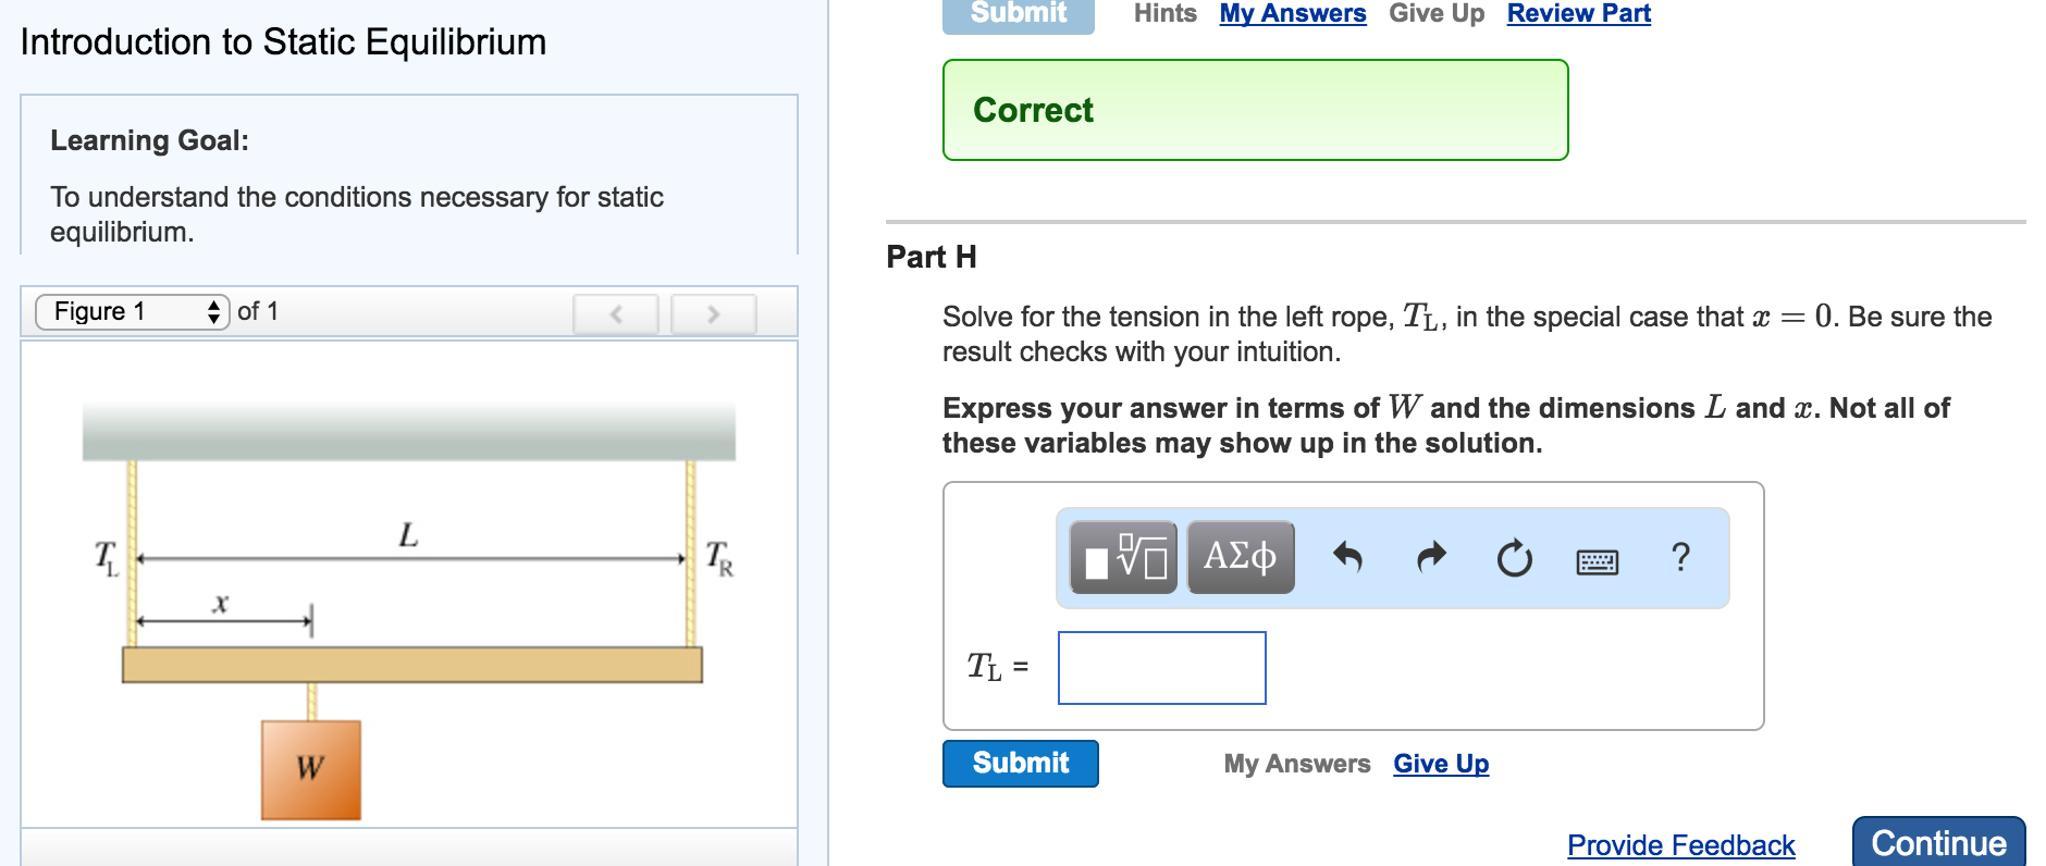Submit the Part H answer
2046x866 pixels.
click(1020, 763)
